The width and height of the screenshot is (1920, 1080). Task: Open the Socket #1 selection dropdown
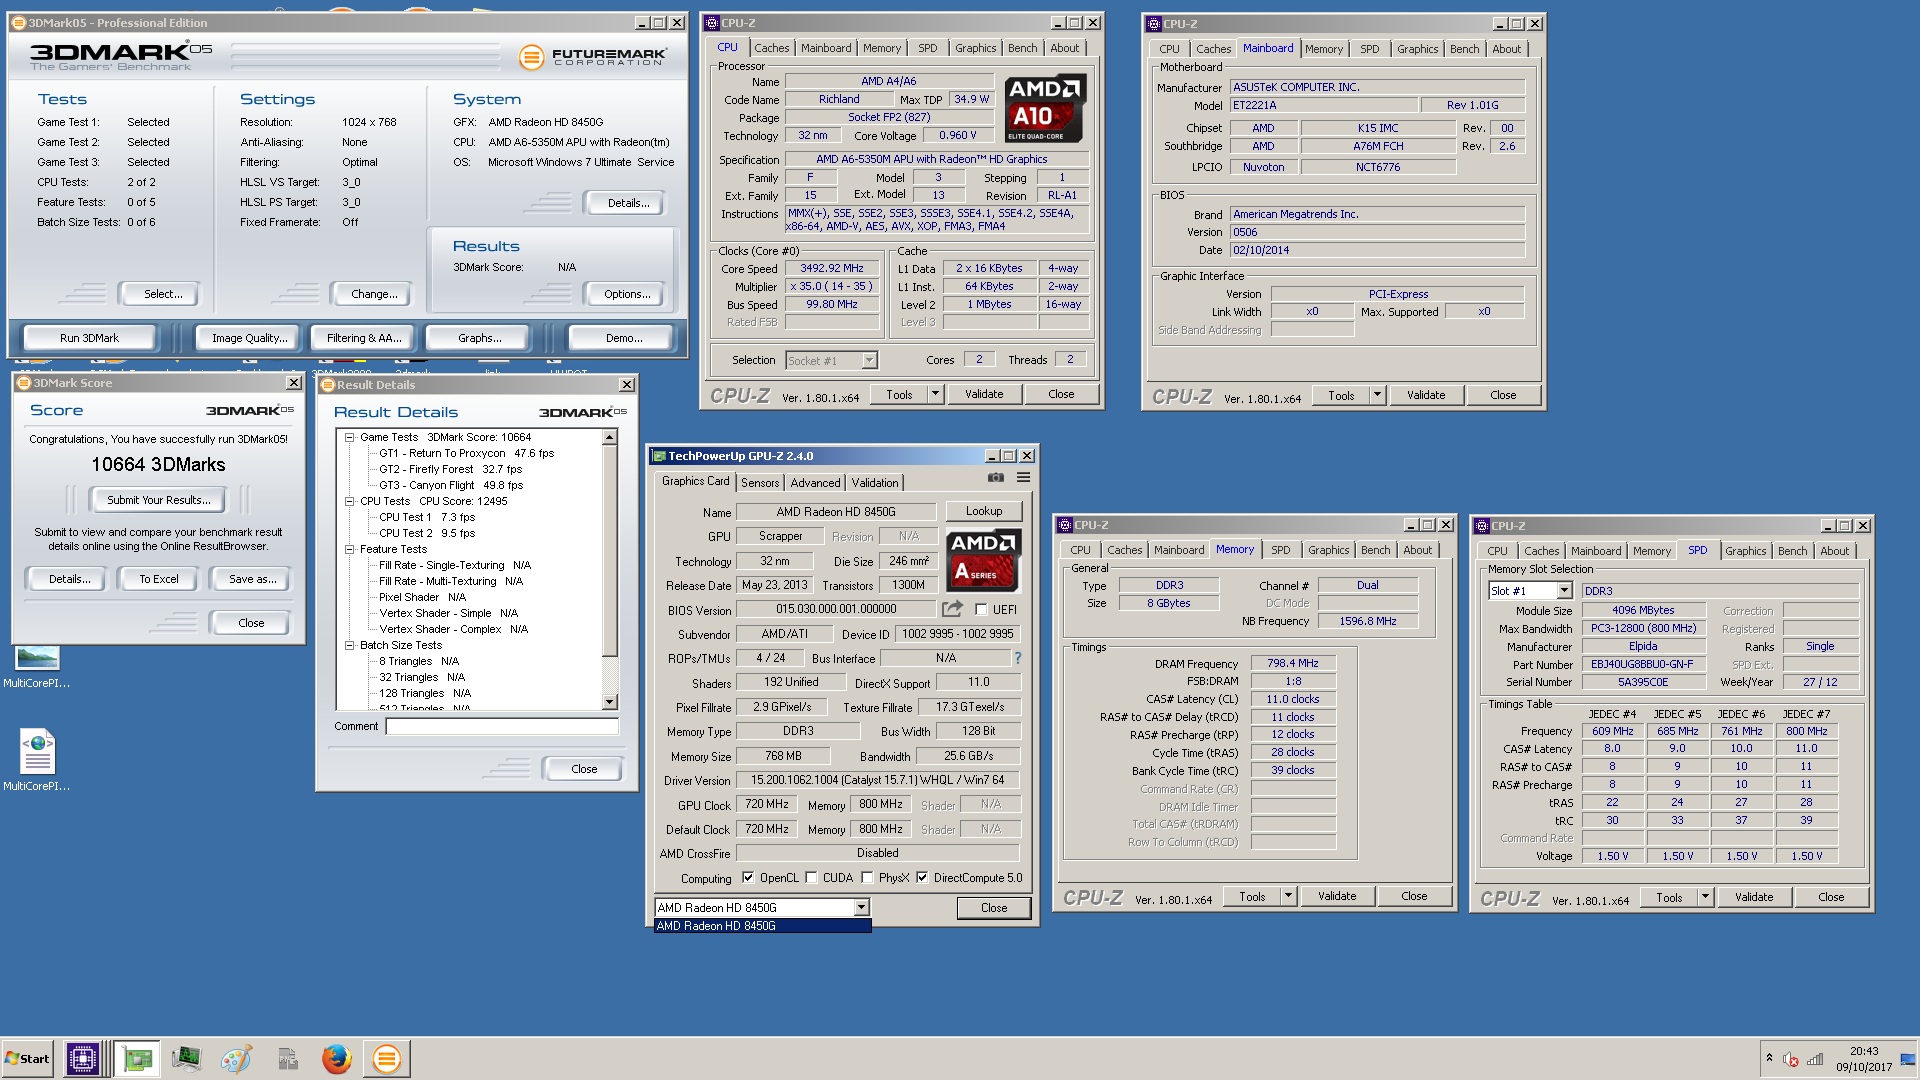(x=869, y=360)
